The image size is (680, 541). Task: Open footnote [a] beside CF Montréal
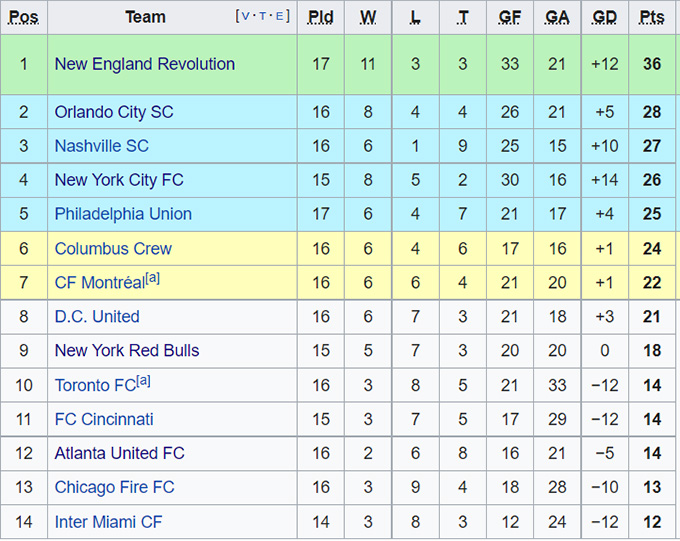[x=152, y=278]
